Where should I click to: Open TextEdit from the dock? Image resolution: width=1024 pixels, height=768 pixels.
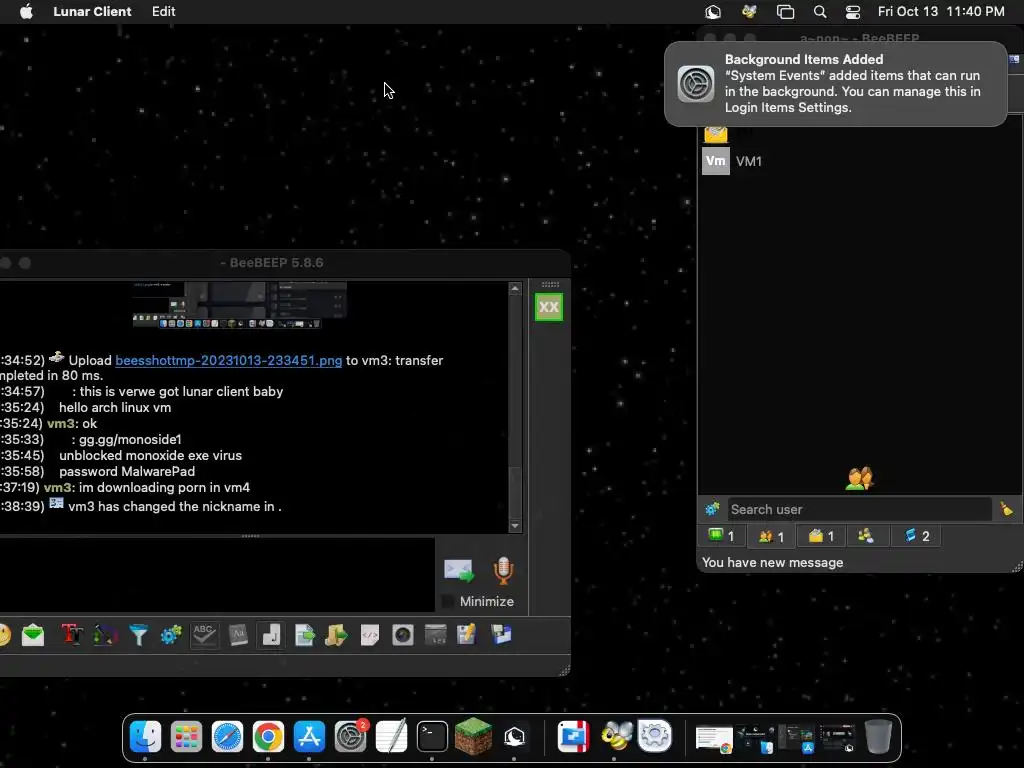(x=392, y=737)
